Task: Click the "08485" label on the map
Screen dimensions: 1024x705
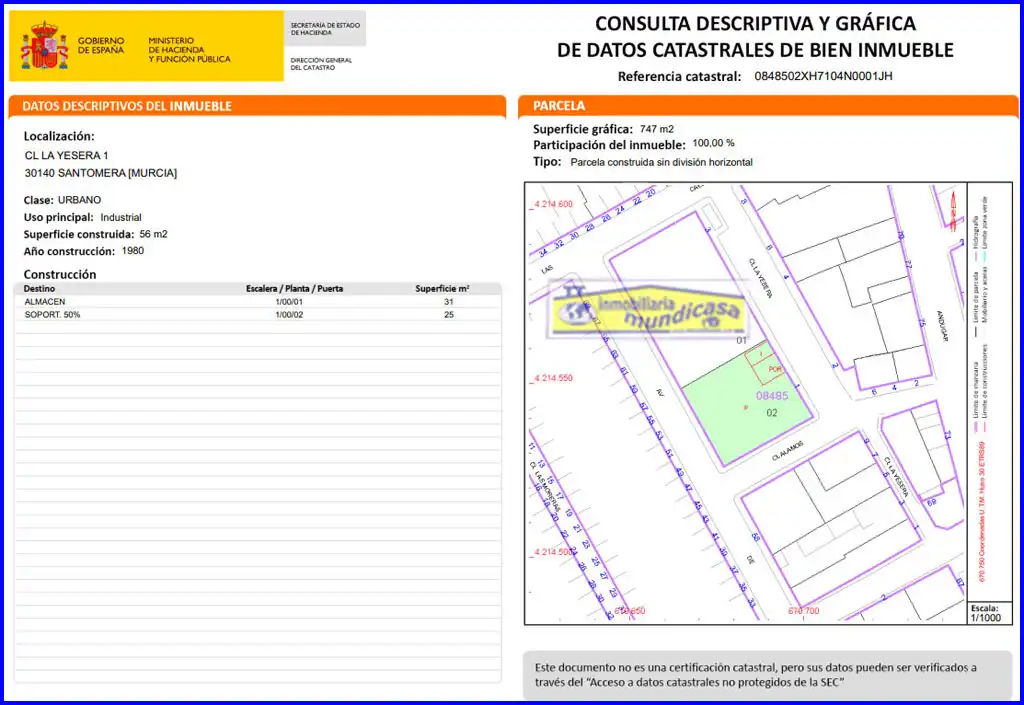Action: point(772,396)
